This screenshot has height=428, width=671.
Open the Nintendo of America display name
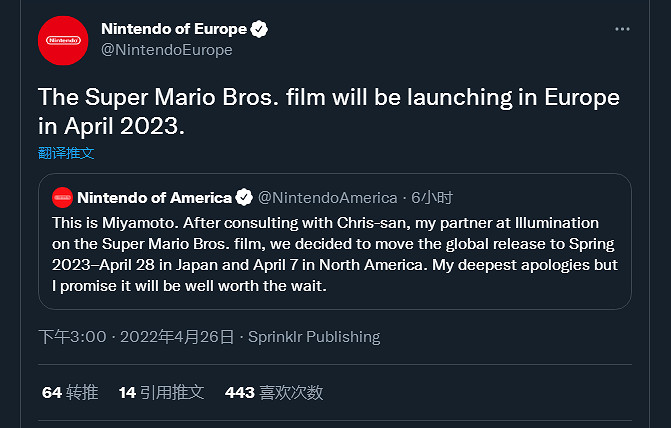coord(154,197)
